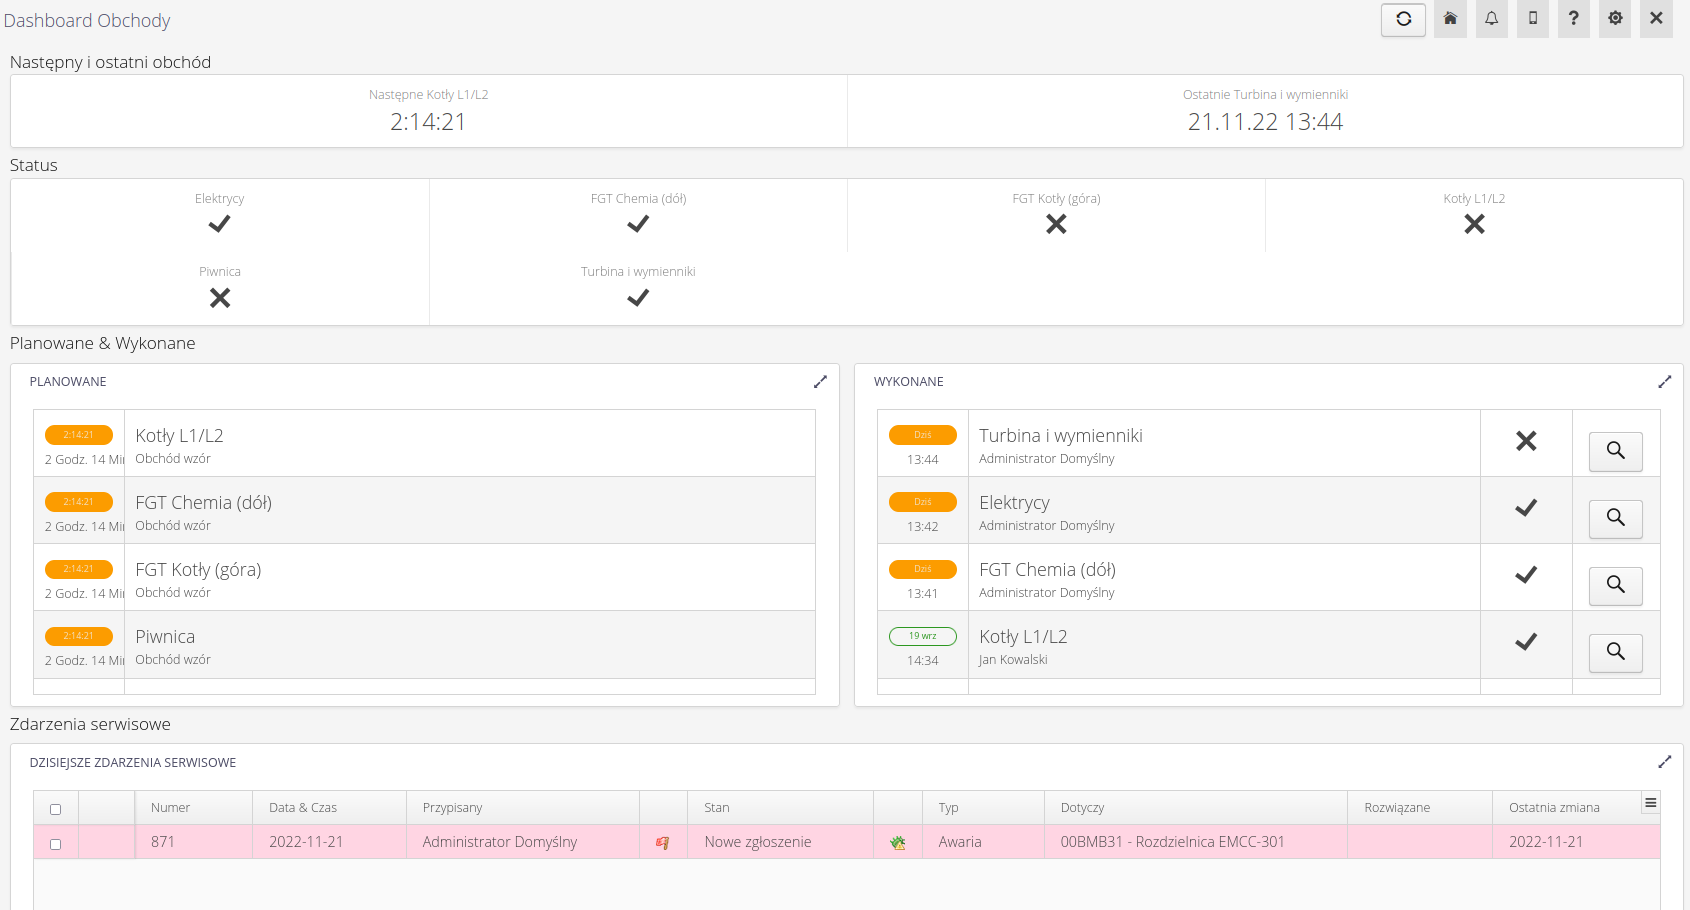
Task: Open magnifier for Elektrycy completed round
Action: tap(1615, 518)
